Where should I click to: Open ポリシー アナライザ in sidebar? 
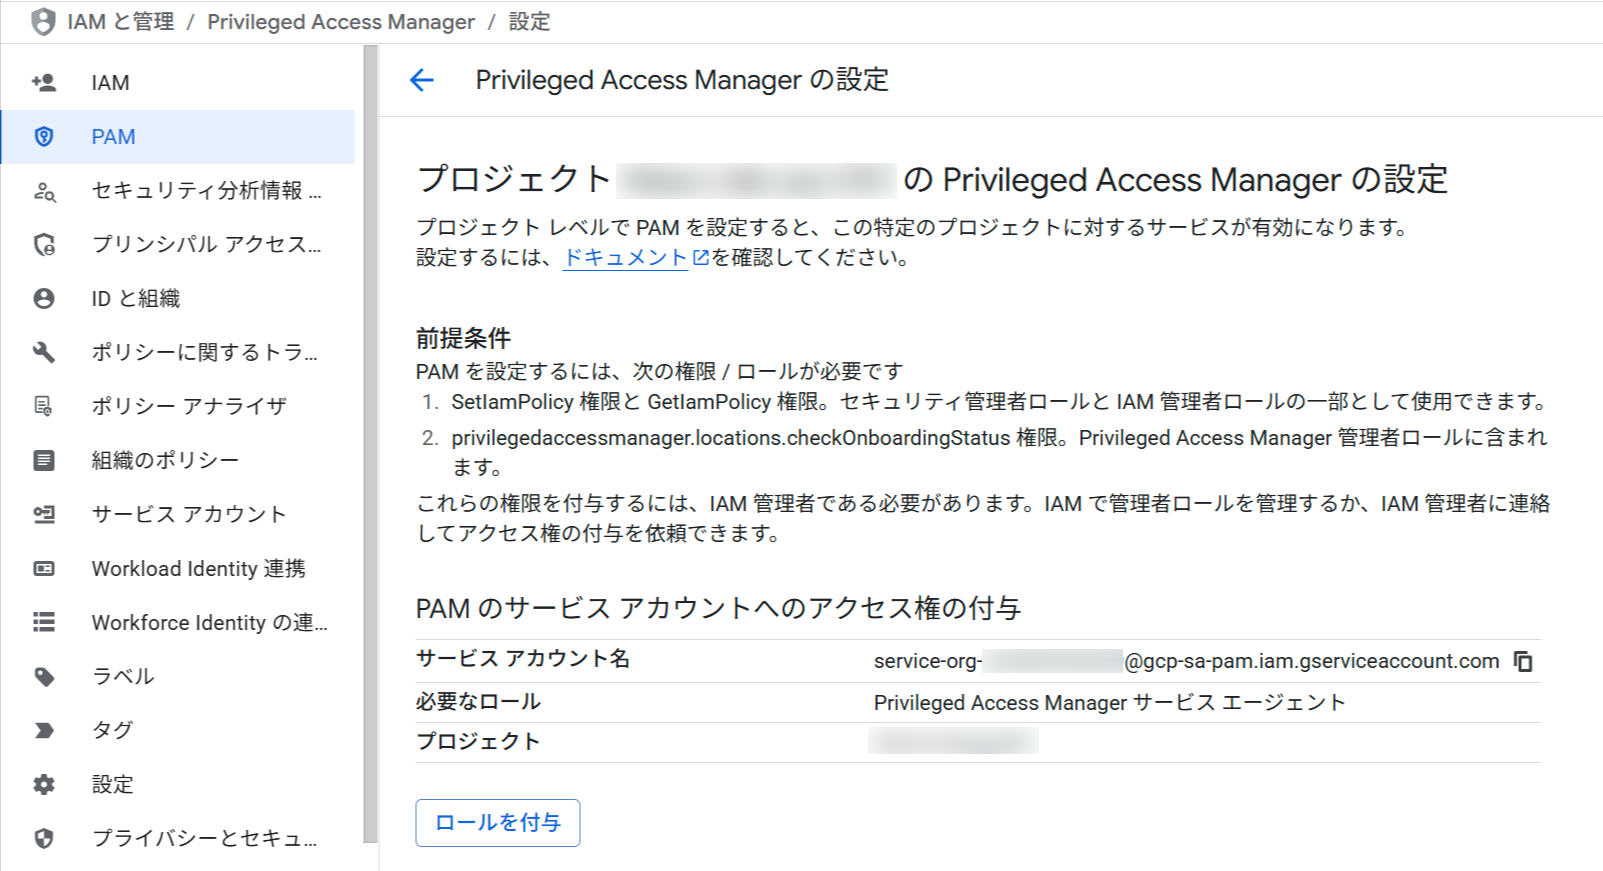pos(189,406)
